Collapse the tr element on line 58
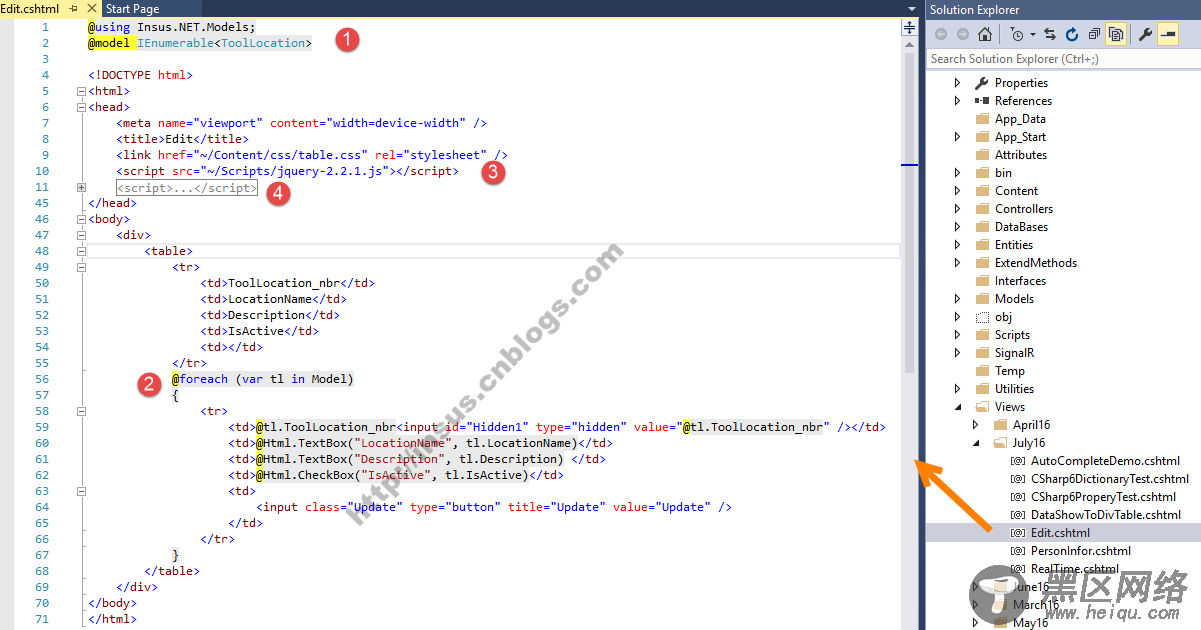 (81, 411)
